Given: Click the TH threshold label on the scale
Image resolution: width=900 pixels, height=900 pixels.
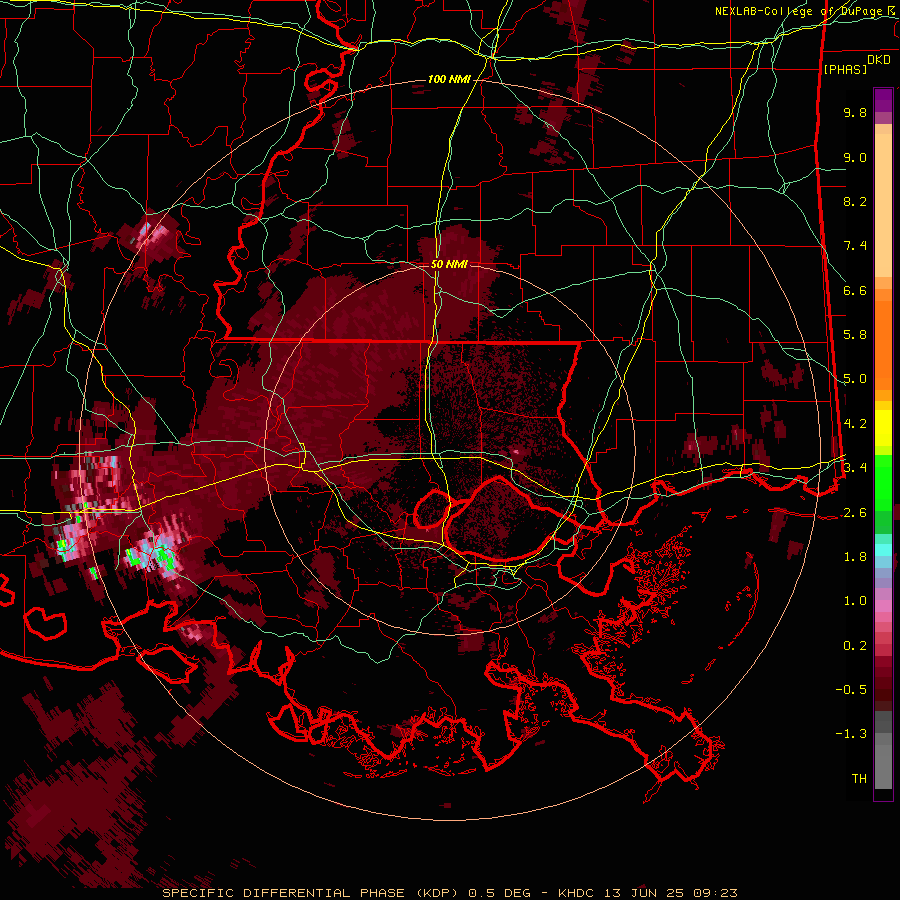Looking at the screenshot, I should (x=859, y=779).
